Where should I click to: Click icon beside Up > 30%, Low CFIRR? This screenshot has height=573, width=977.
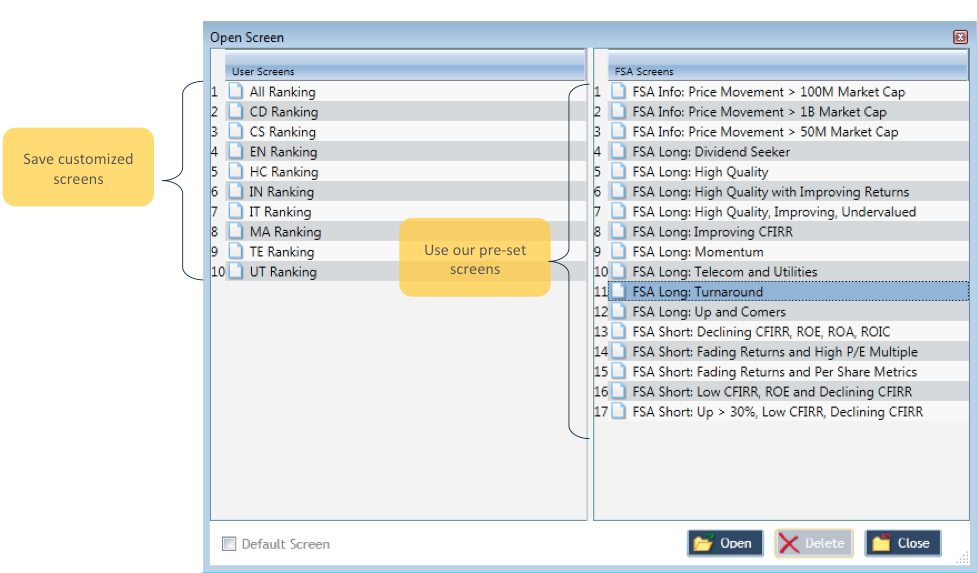(x=618, y=410)
